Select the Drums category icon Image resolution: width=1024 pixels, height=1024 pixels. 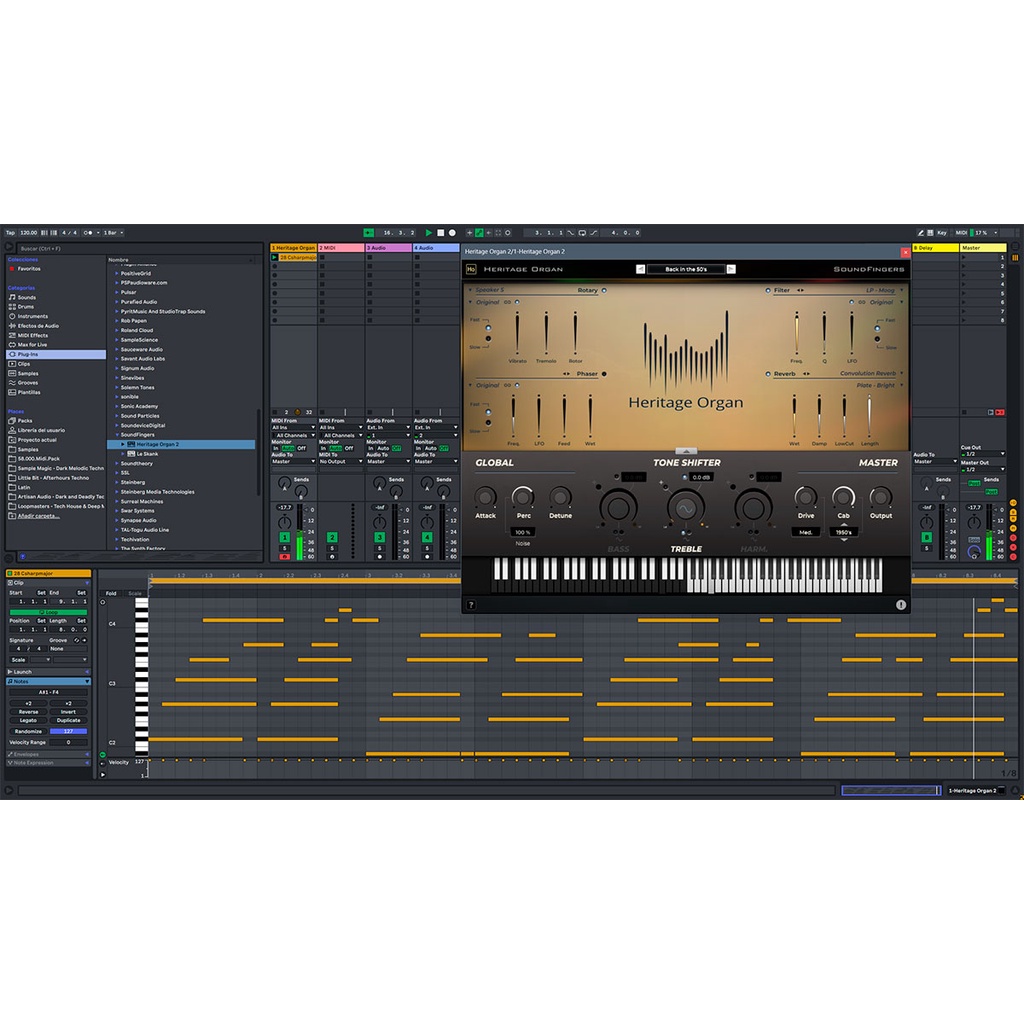[12, 306]
